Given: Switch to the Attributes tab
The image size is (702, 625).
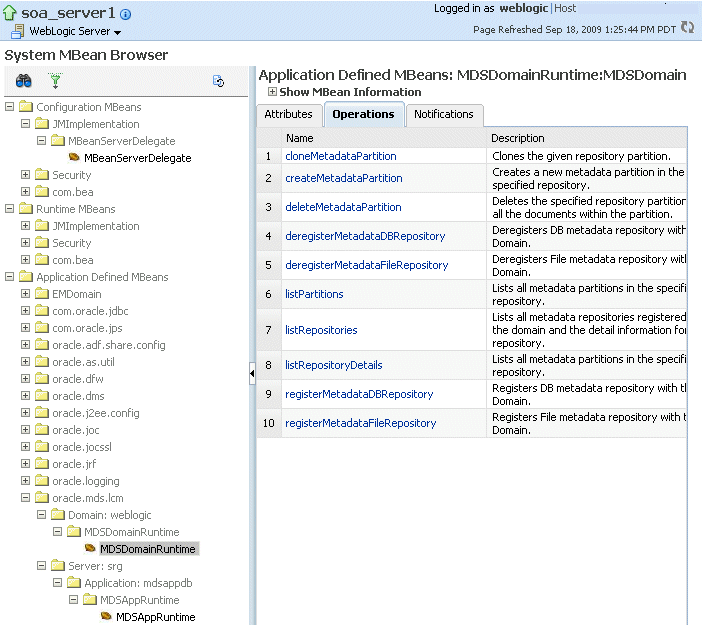Looking at the screenshot, I should pyautogui.click(x=289, y=114).
